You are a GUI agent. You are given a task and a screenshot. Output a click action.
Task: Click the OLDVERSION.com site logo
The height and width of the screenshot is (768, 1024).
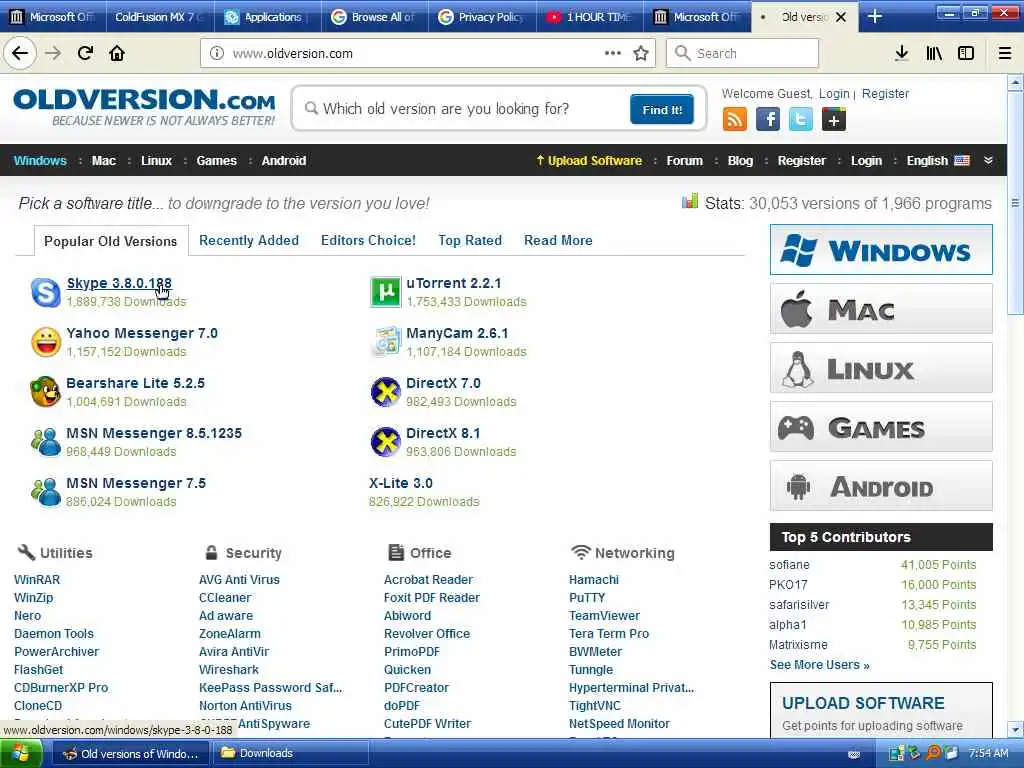pyautogui.click(x=144, y=108)
